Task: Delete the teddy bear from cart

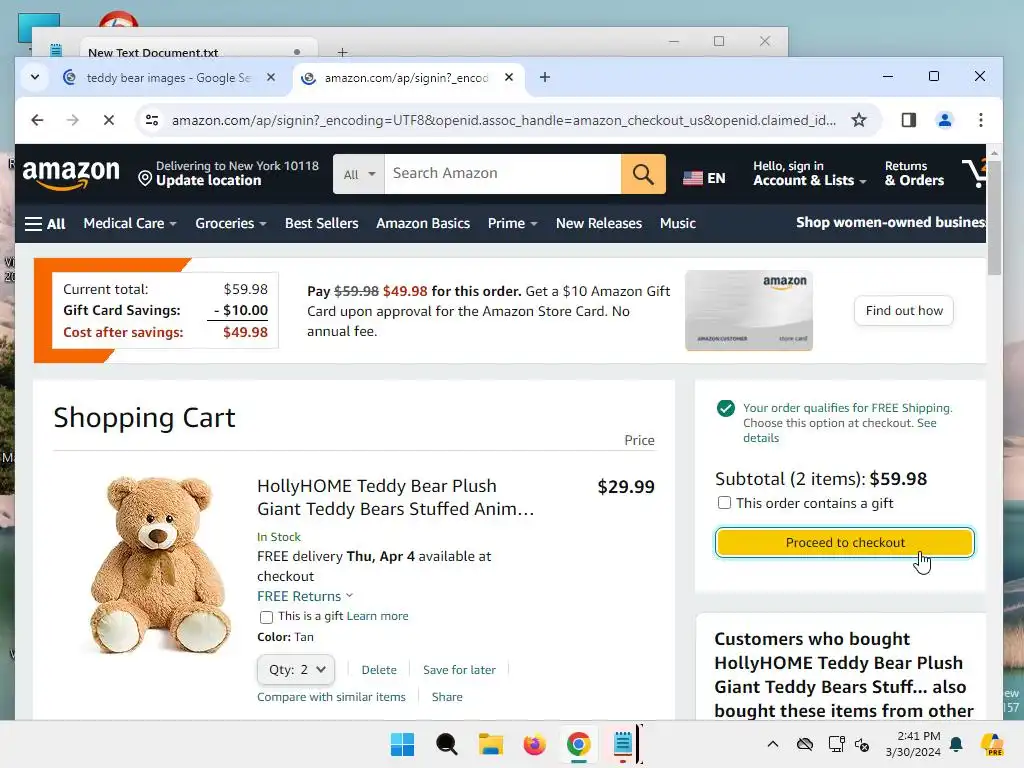Action: pyautogui.click(x=379, y=670)
